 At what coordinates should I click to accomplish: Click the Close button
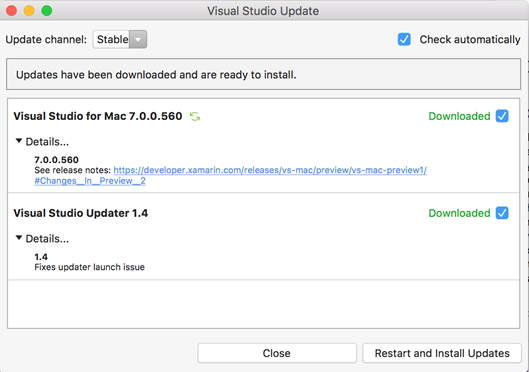[277, 353]
